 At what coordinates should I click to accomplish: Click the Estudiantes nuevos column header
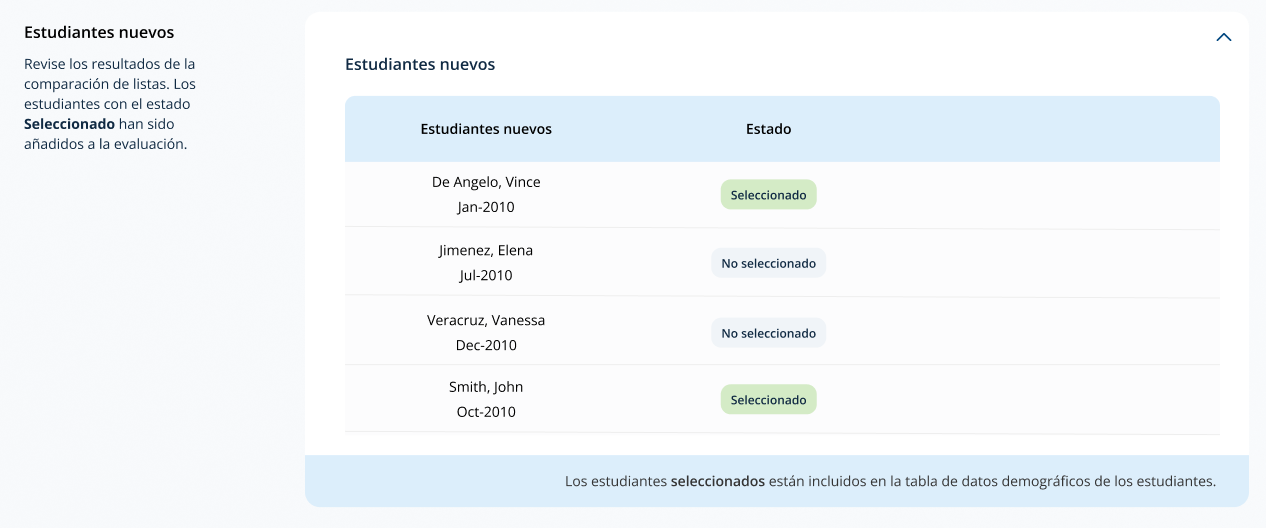coord(486,129)
